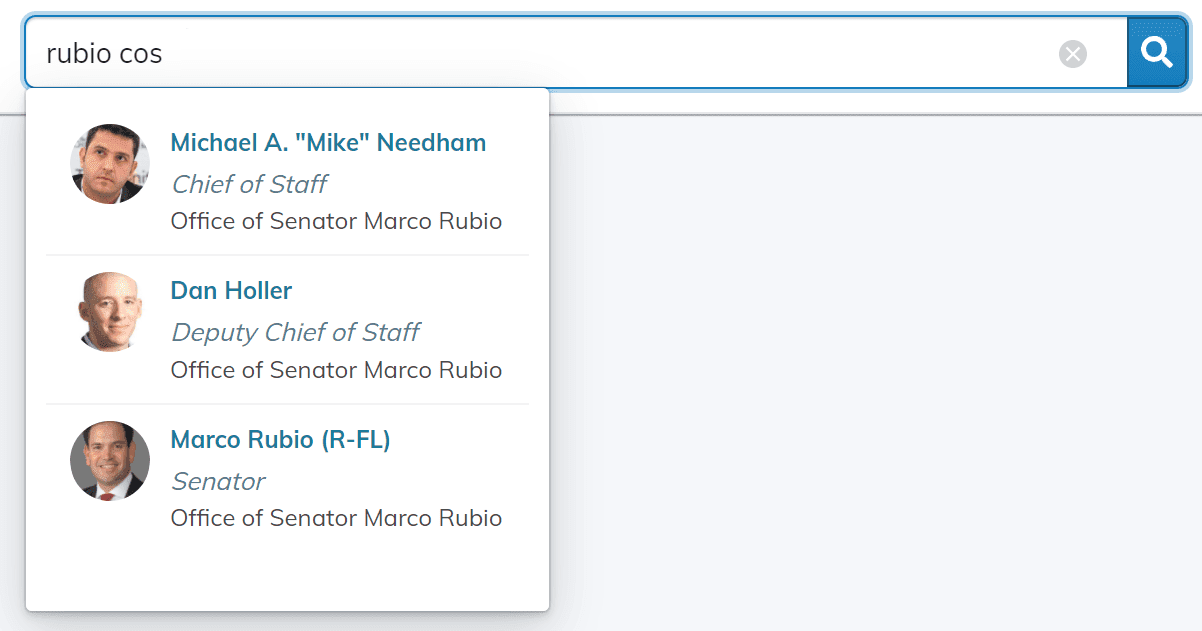Click the empty middle of the search field
1202x631 pixels.
(x=600, y=53)
